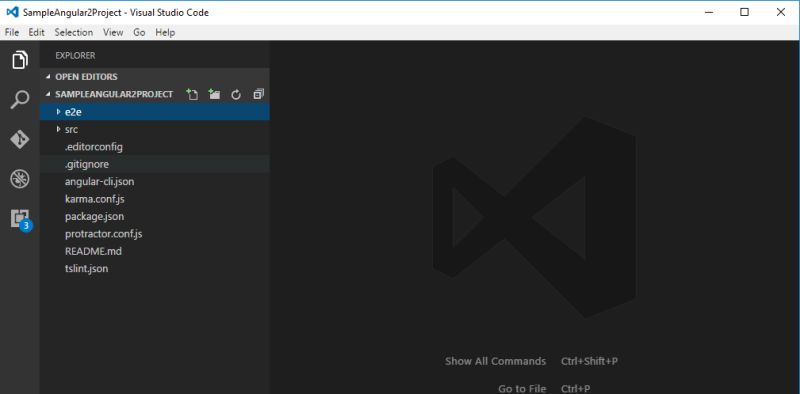Screen dimensions: 800x394
Task: Maximize the Visual Studio Code window
Action: [744, 12]
